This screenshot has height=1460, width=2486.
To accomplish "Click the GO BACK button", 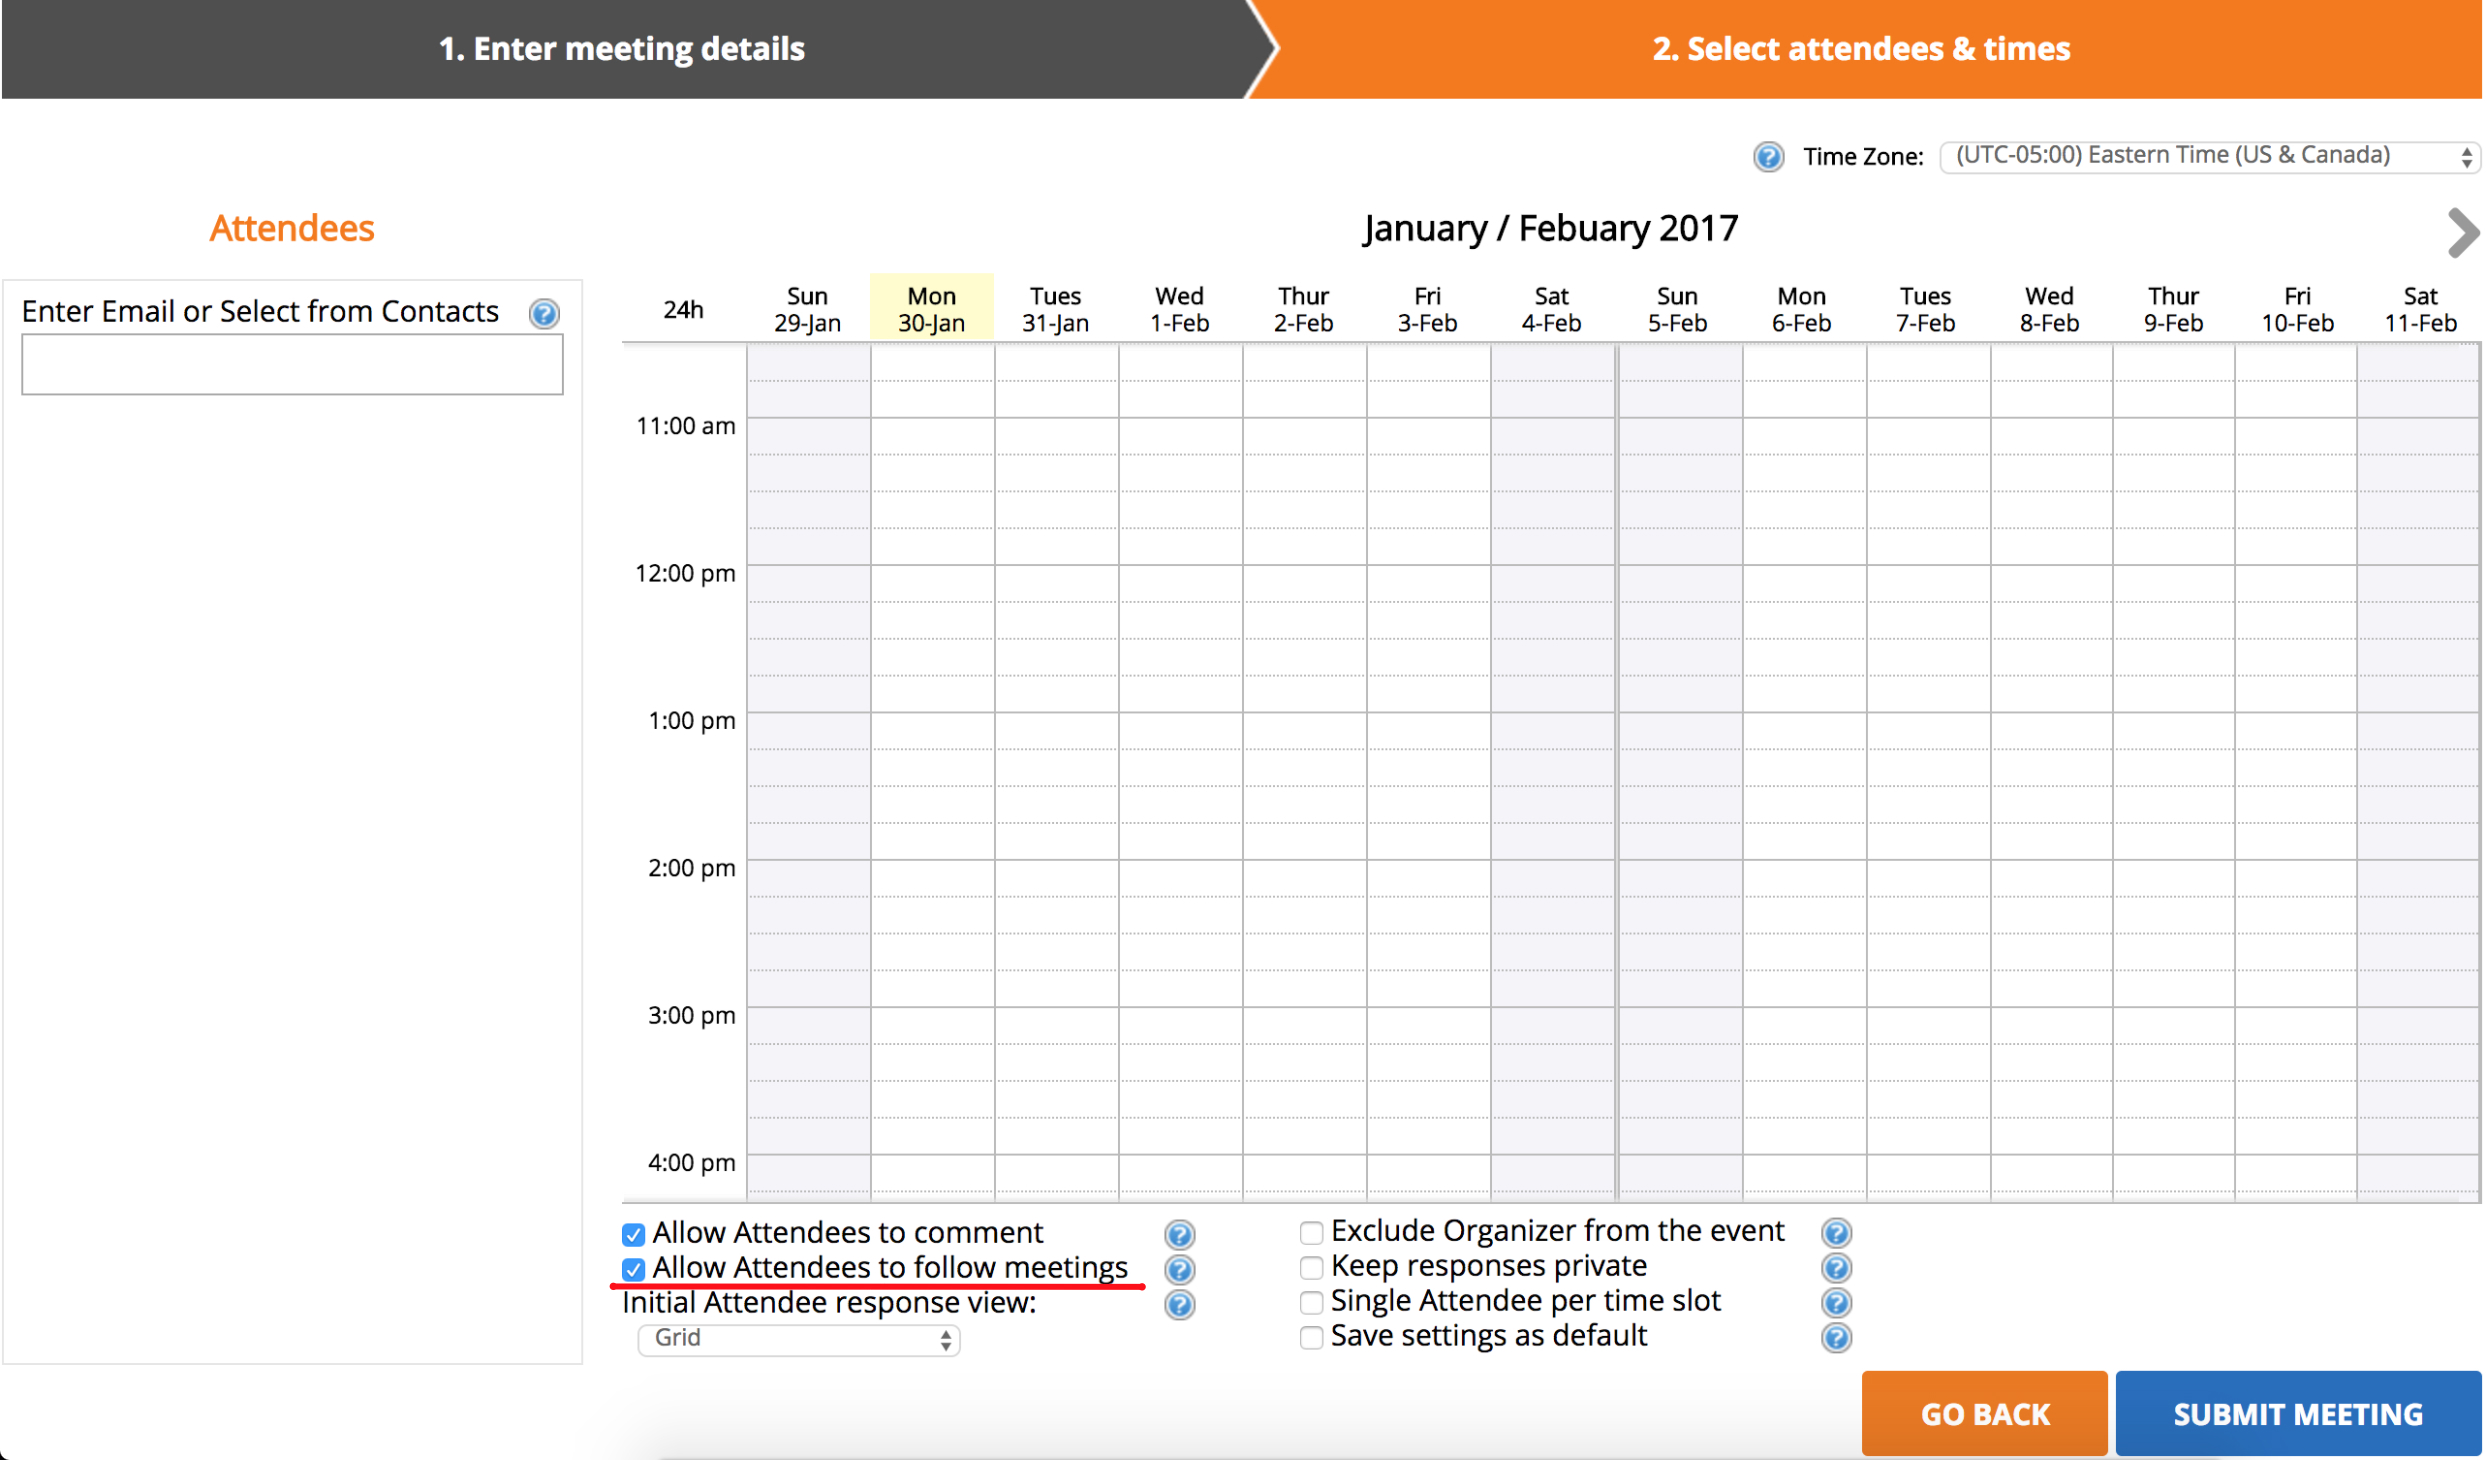I will pyautogui.click(x=1985, y=1413).
